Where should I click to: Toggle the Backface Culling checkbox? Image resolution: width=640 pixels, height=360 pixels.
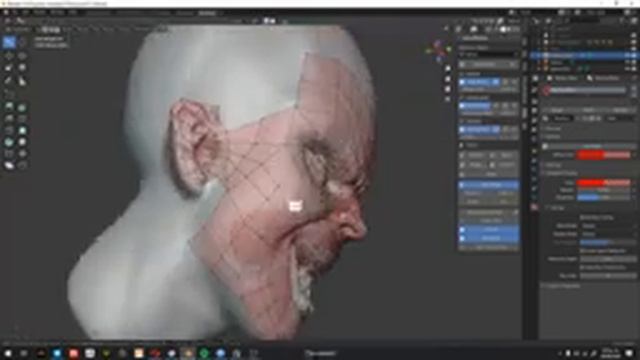(582, 218)
